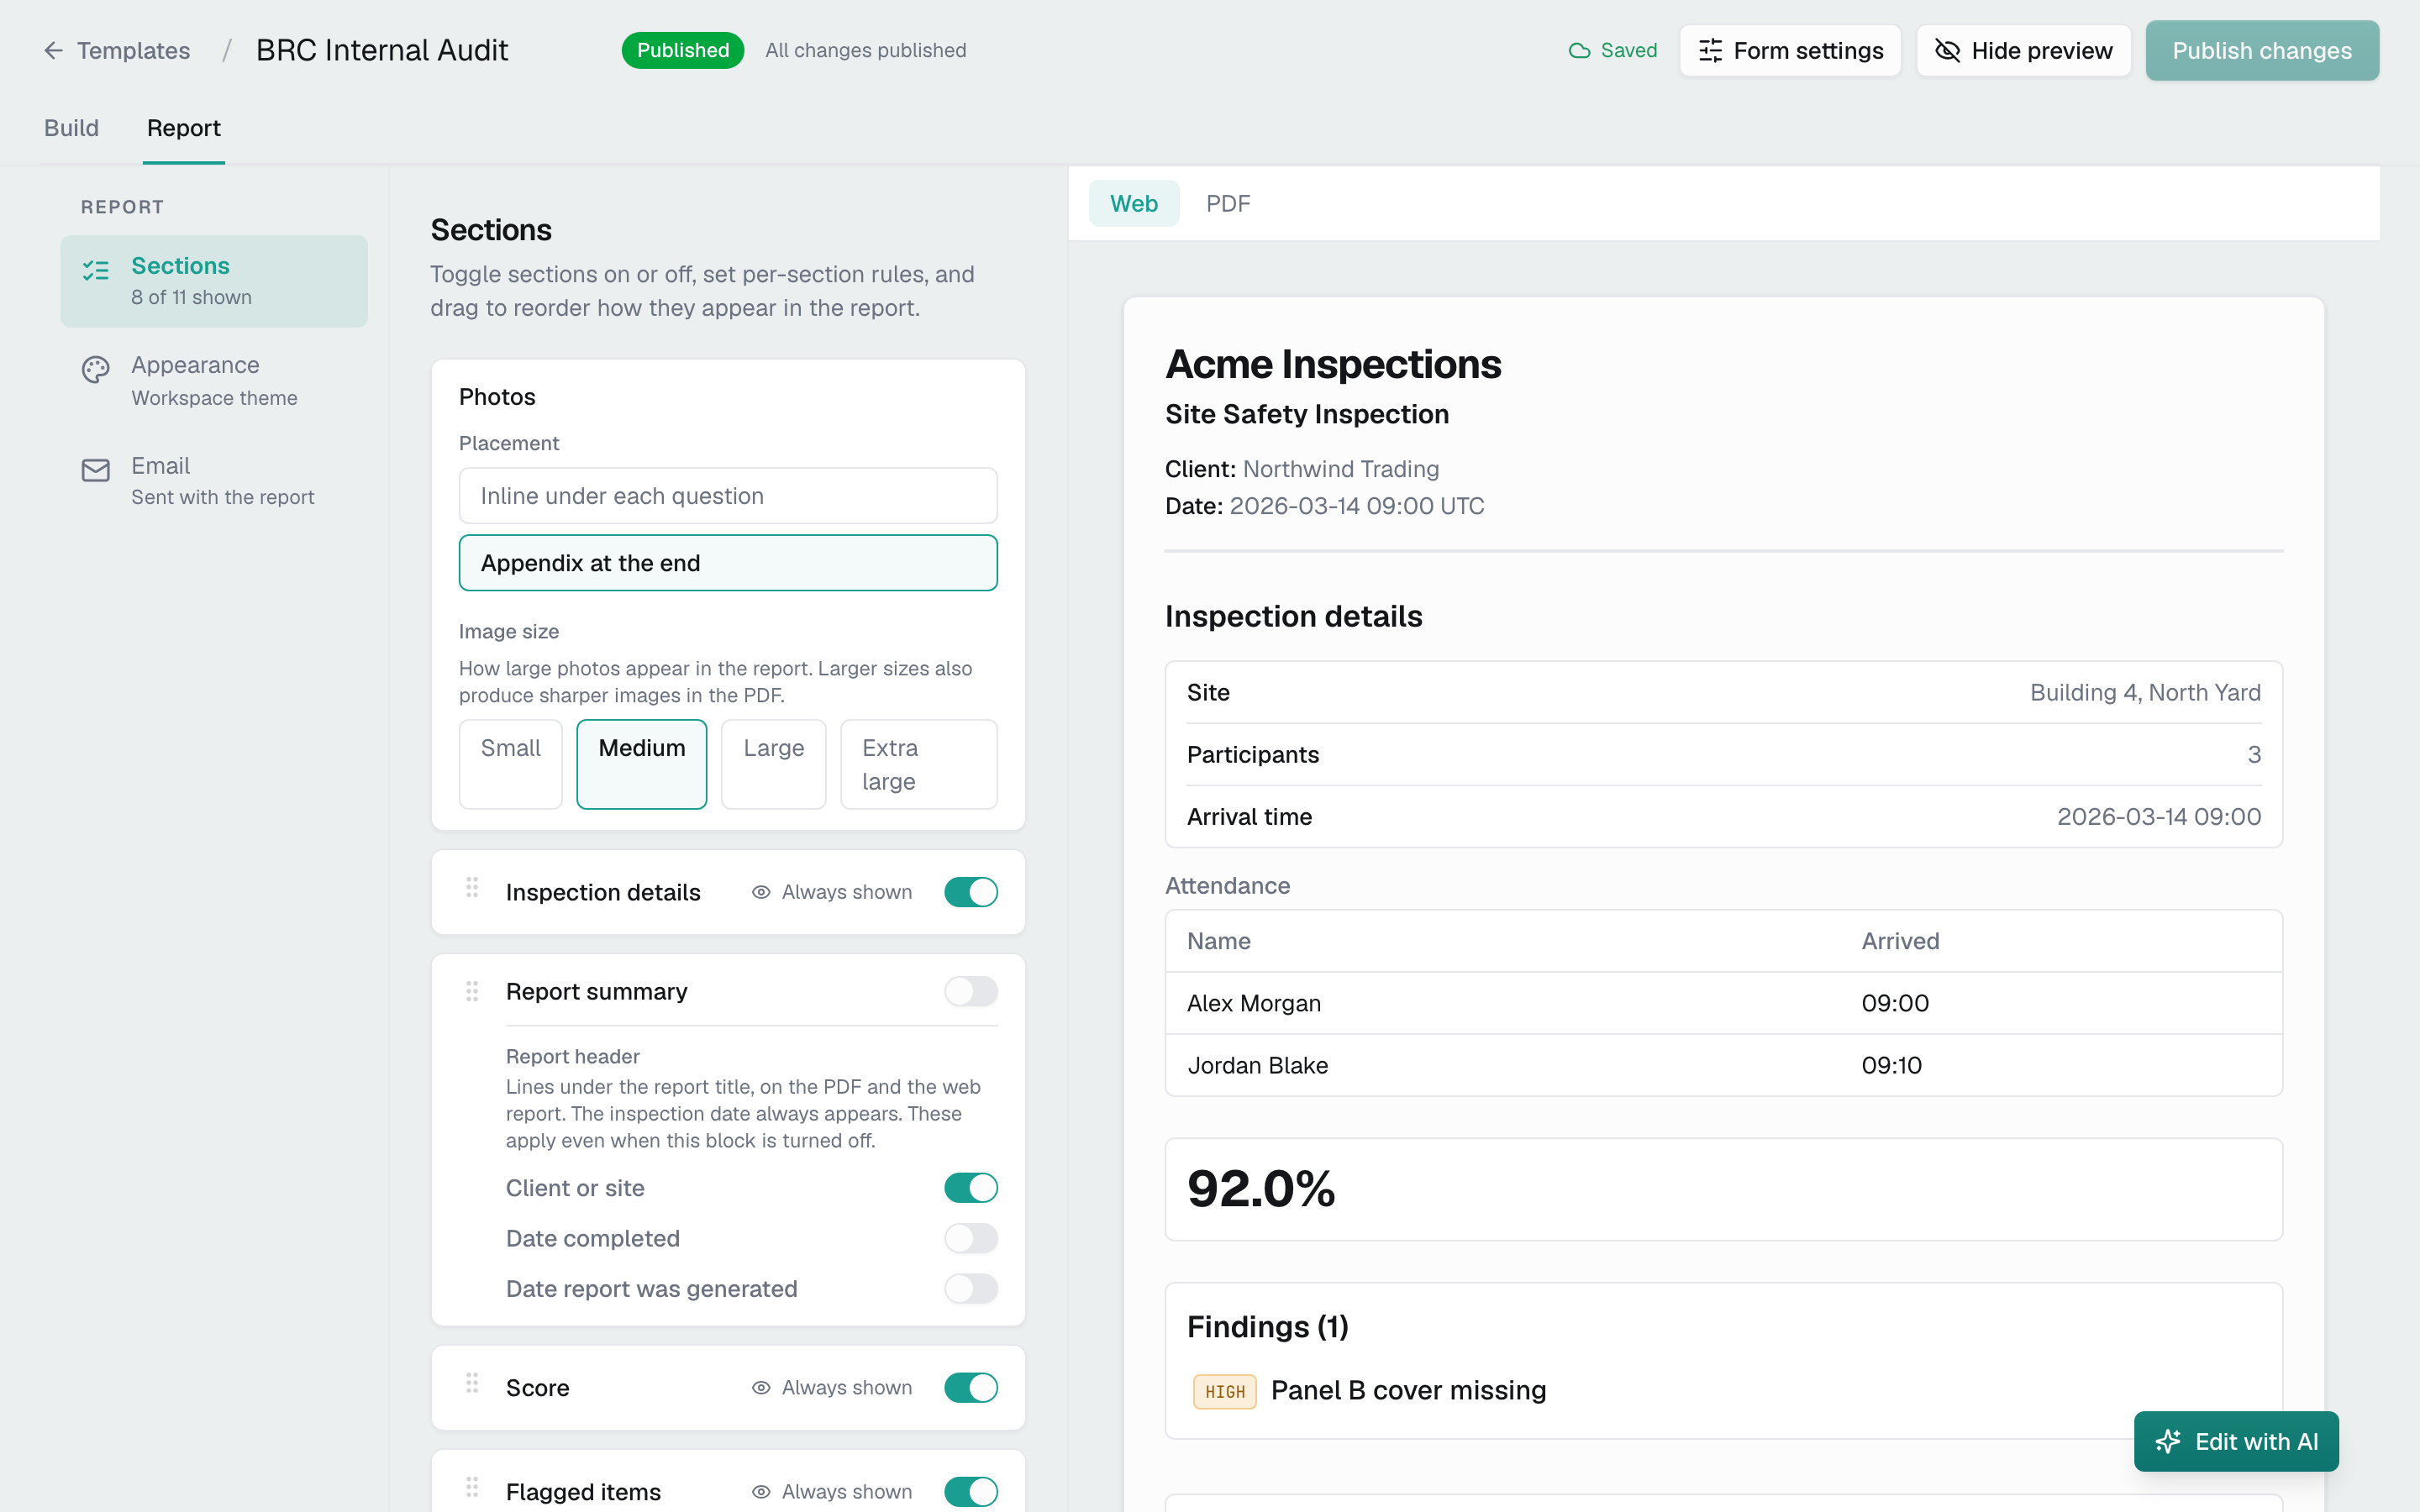Click the eye icon in Flagged items row

tap(761, 1492)
